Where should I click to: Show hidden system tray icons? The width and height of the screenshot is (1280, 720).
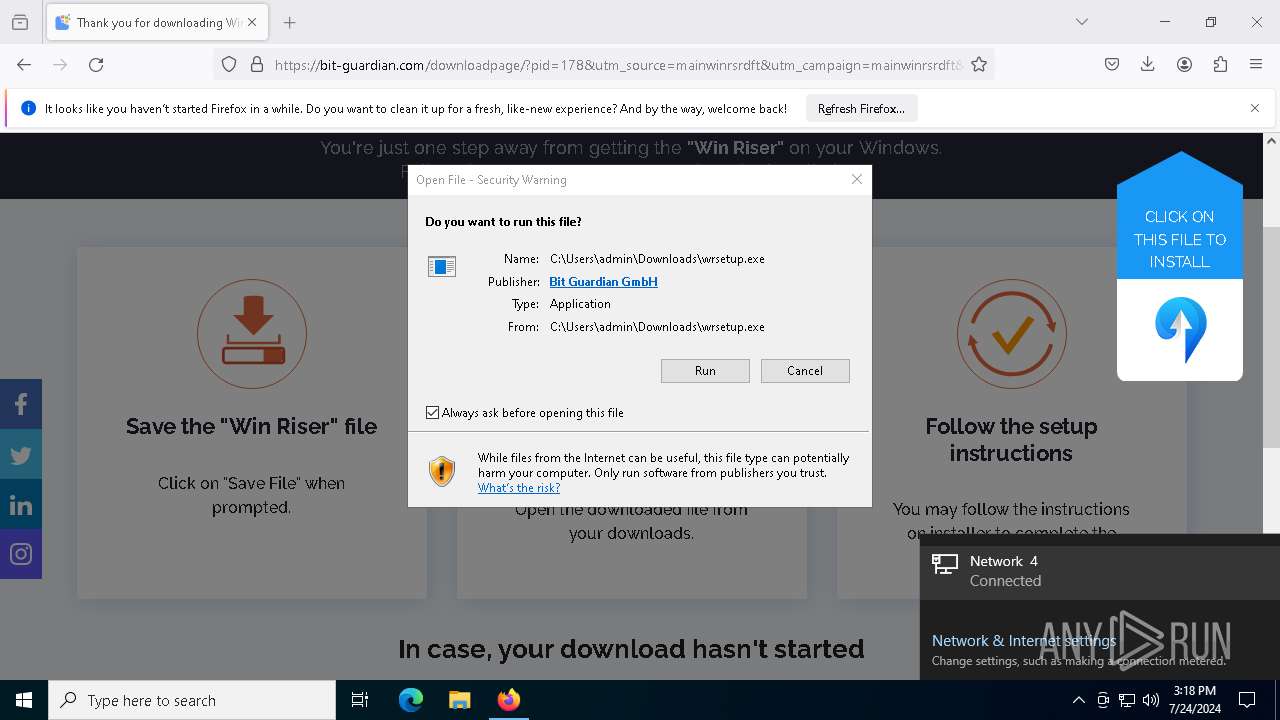tap(1078, 700)
